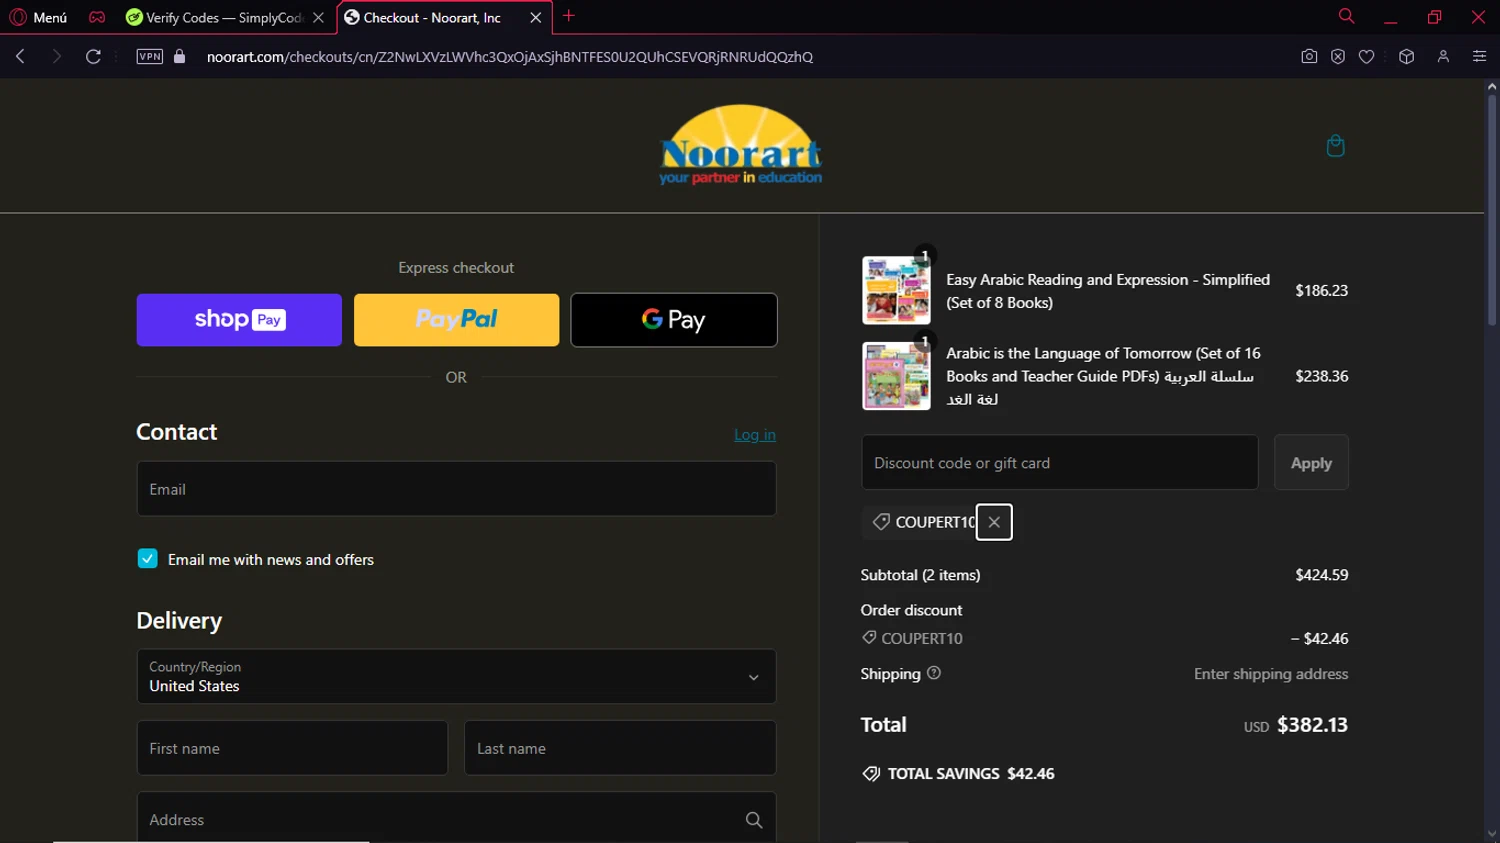This screenshot has width=1500, height=843.
Task: Click into the Address field
Action: click(456, 819)
